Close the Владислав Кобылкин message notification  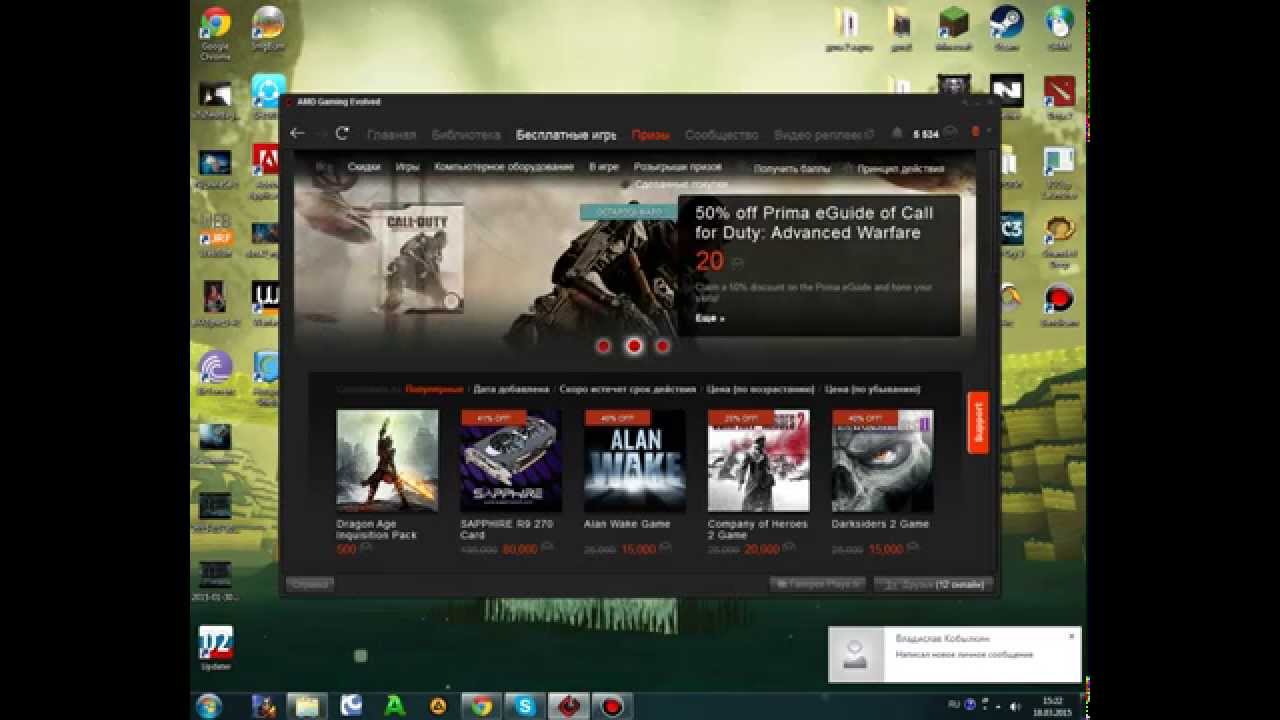1071,636
